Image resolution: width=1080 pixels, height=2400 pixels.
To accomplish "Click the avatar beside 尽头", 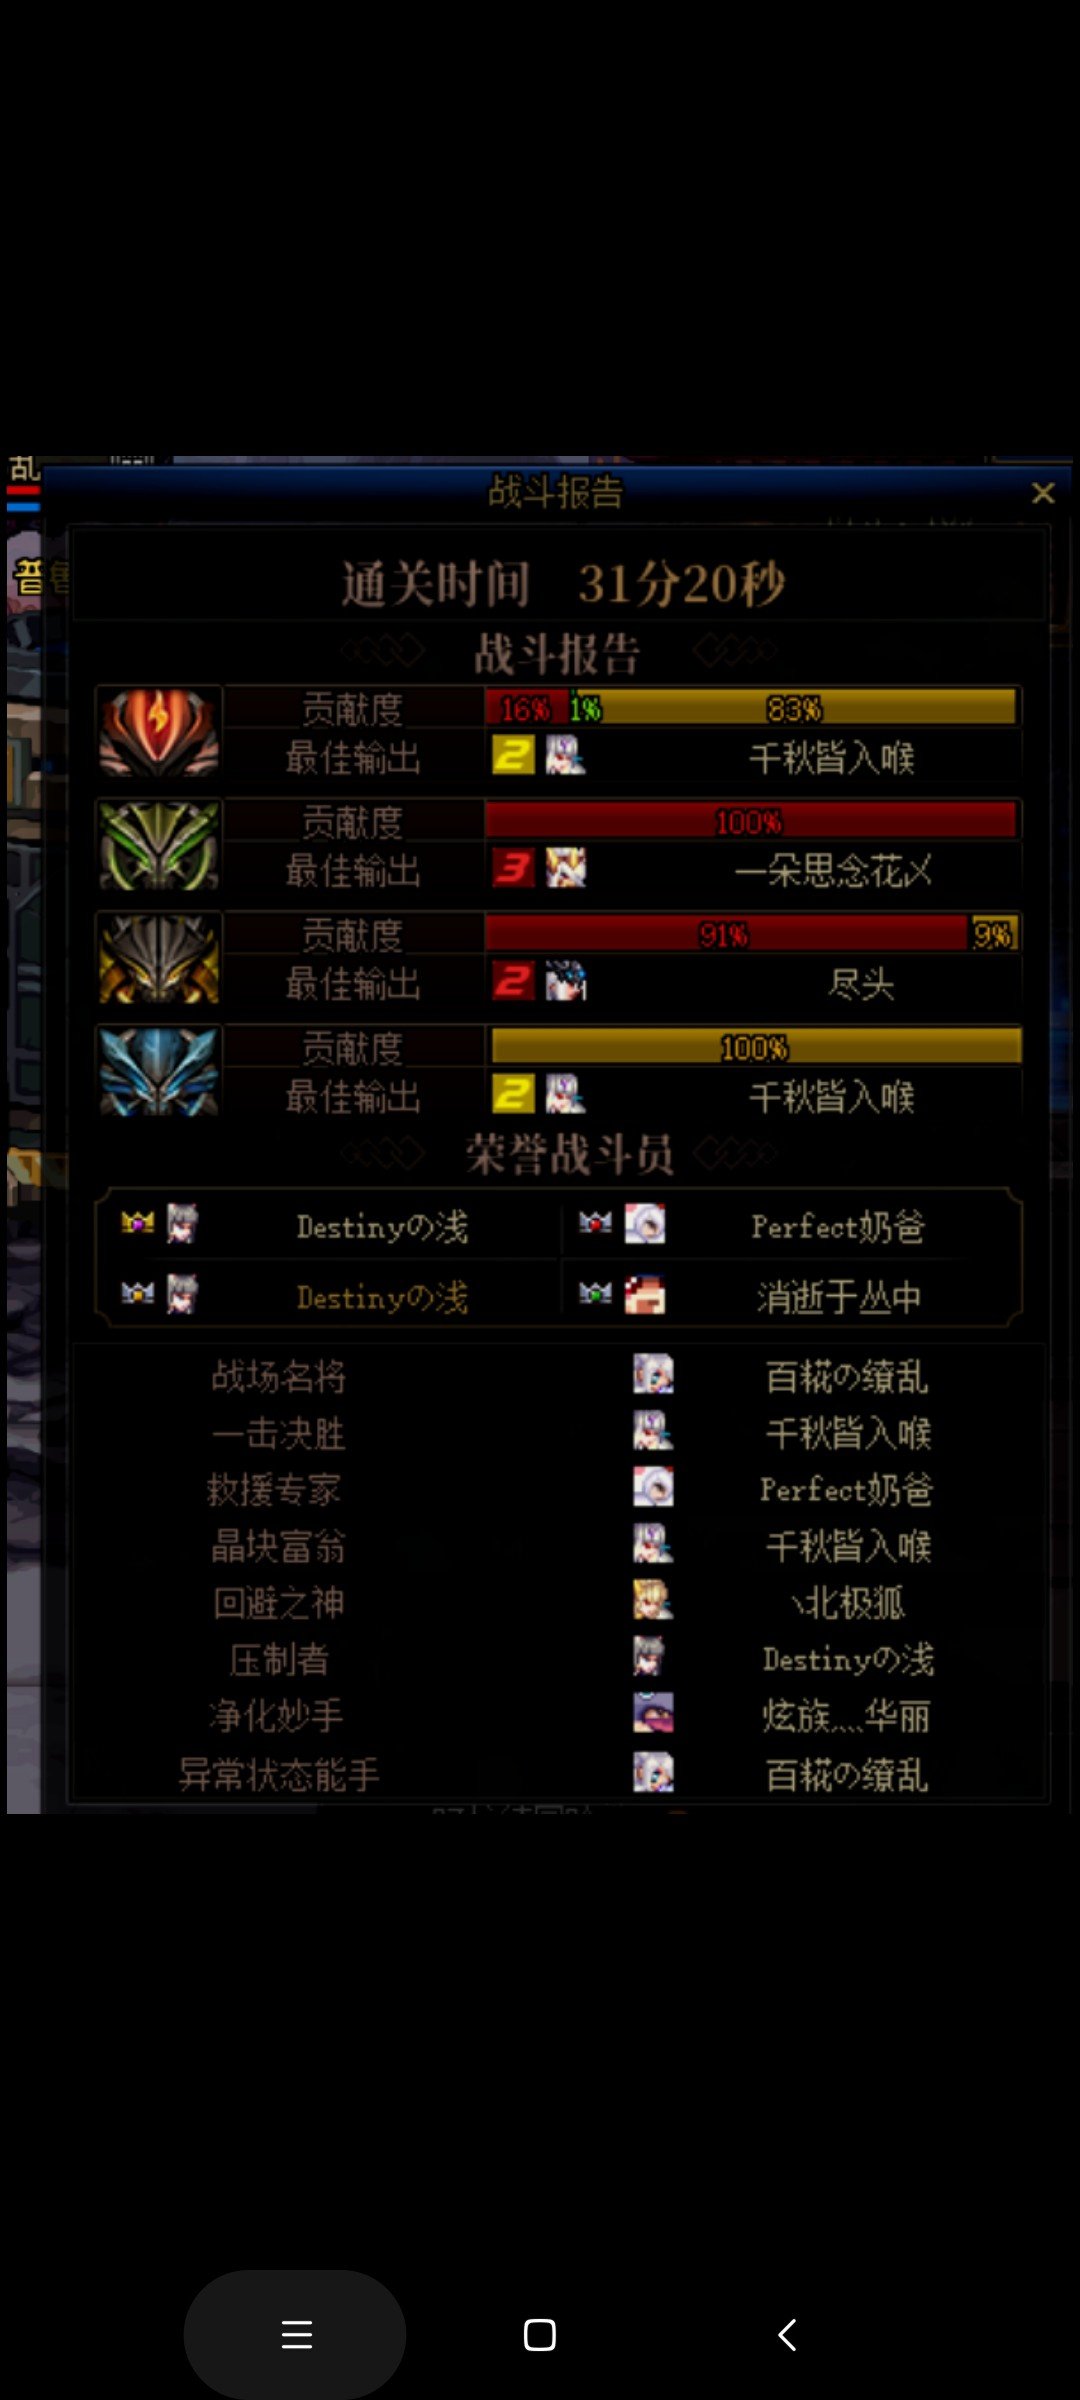I will [566, 981].
